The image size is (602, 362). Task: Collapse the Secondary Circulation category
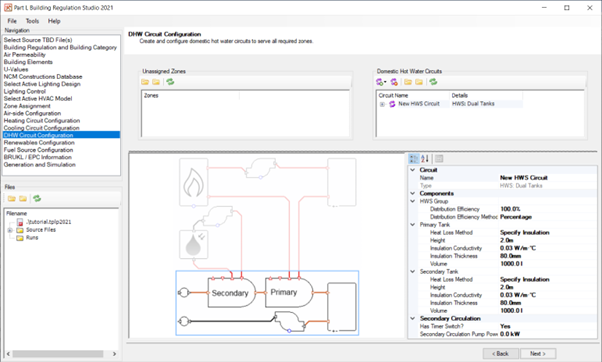(413, 318)
